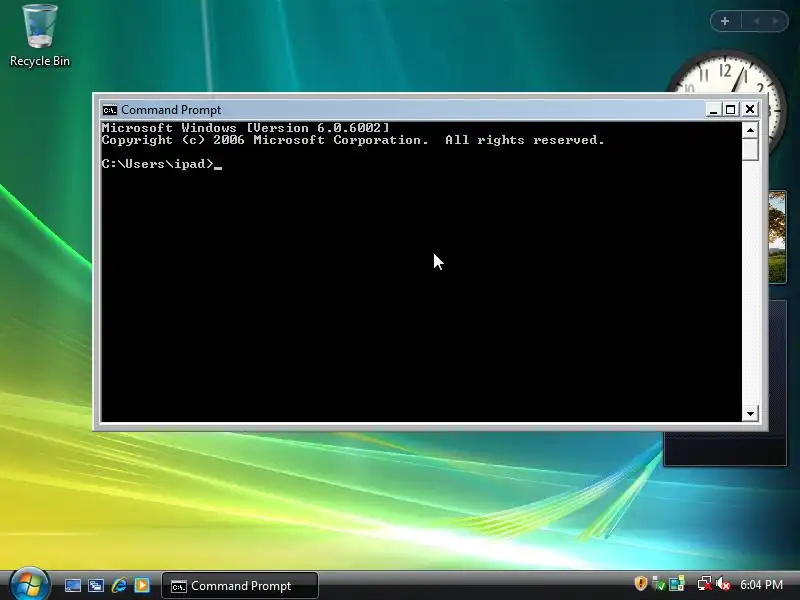The width and height of the screenshot is (800, 600).
Task: Open the disconnected network tray icon
Action: [x=705, y=584]
